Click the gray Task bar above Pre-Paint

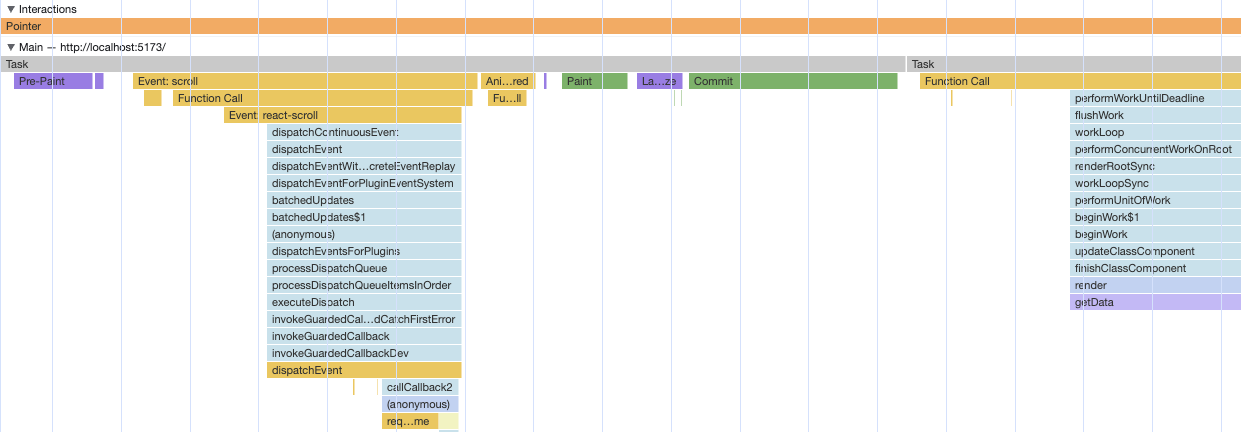tap(452, 64)
